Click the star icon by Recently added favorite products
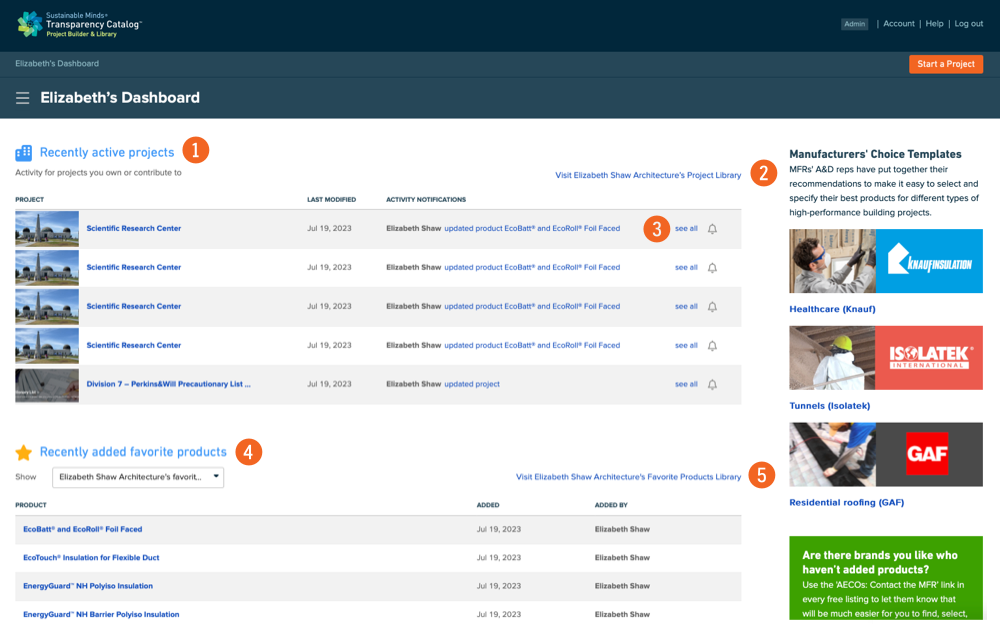This screenshot has height=625, width=1005. 24,453
